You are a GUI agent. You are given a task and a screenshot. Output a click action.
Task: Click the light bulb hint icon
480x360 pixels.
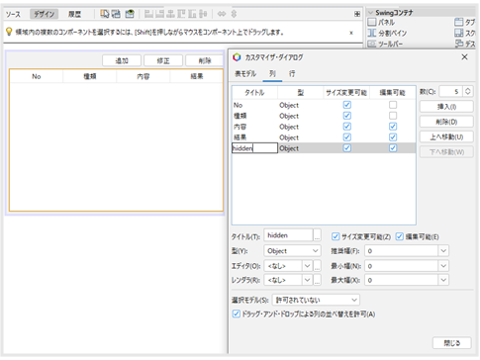point(9,32)
